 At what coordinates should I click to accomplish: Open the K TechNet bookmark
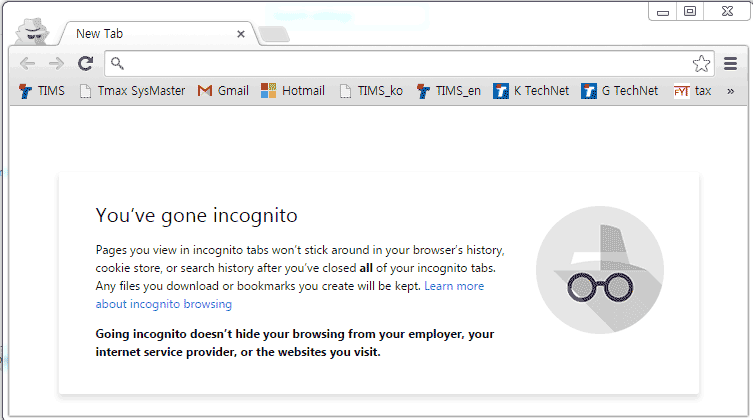click(531, 91)
